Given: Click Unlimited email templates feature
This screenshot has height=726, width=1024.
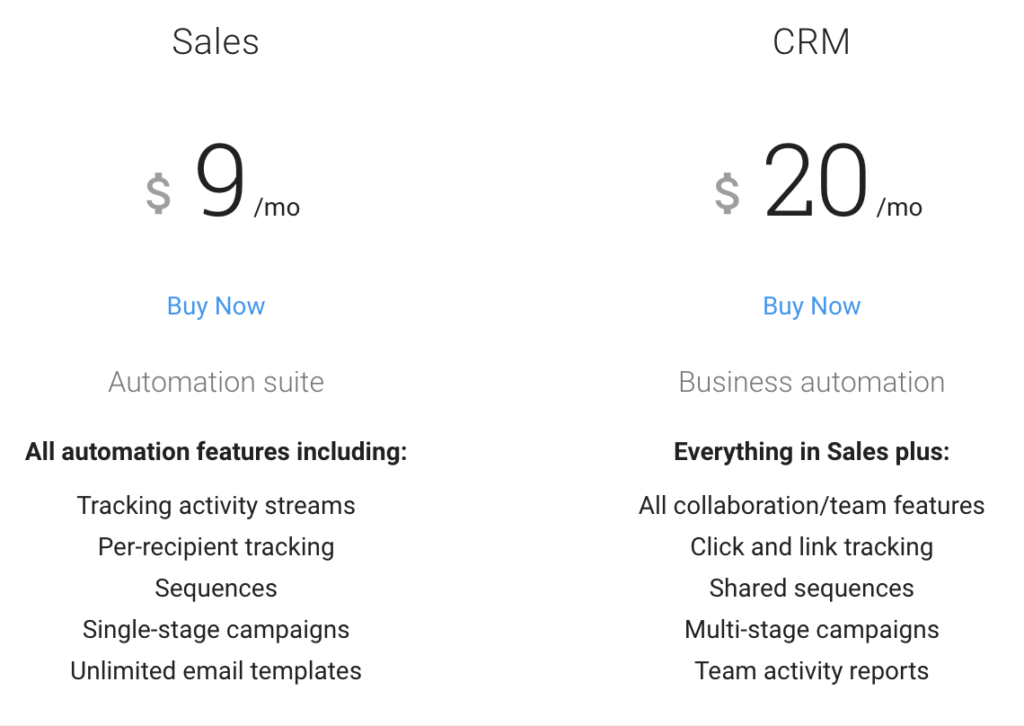Looking at the screenshot, I should (216, 671).
